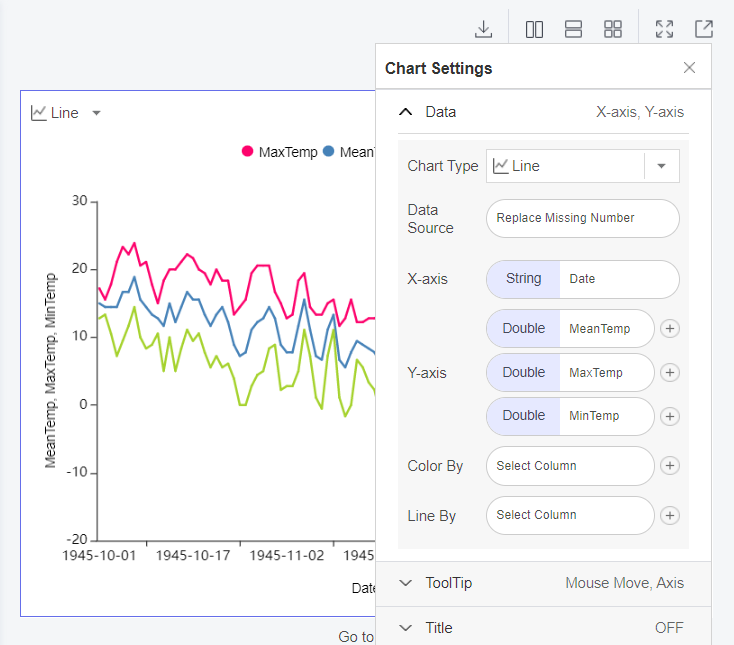The height and width of the screenshot is (645, 734).
Task: Select the MinTemp Y-axis column field
Action: point(570,416)
